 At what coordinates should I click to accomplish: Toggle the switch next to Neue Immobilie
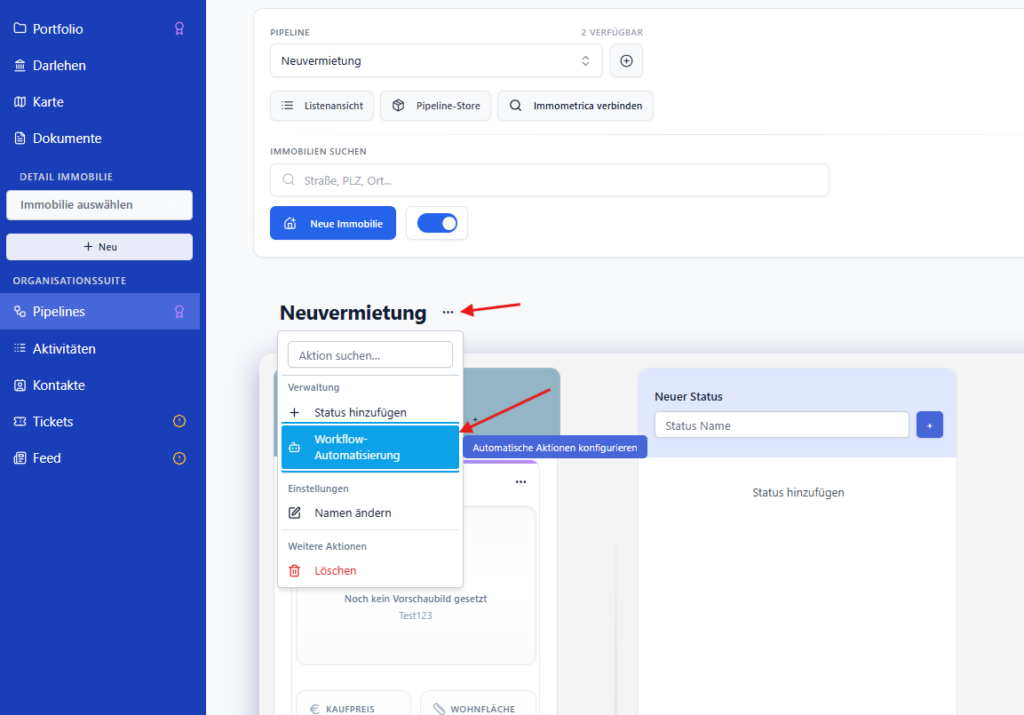(437, 222)
